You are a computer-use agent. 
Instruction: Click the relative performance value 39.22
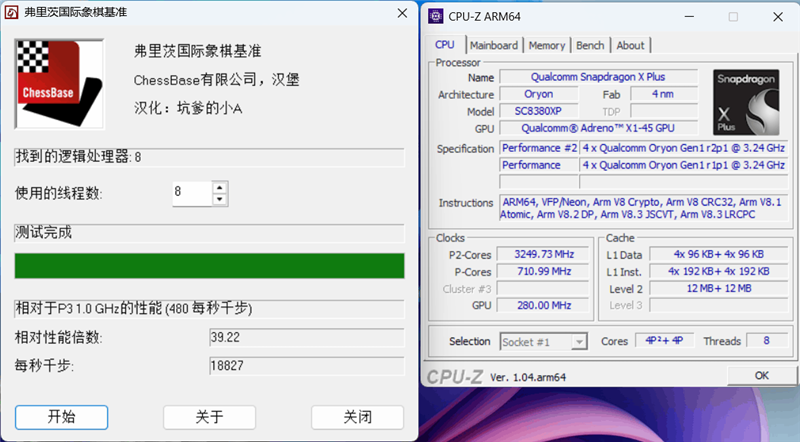307,337
